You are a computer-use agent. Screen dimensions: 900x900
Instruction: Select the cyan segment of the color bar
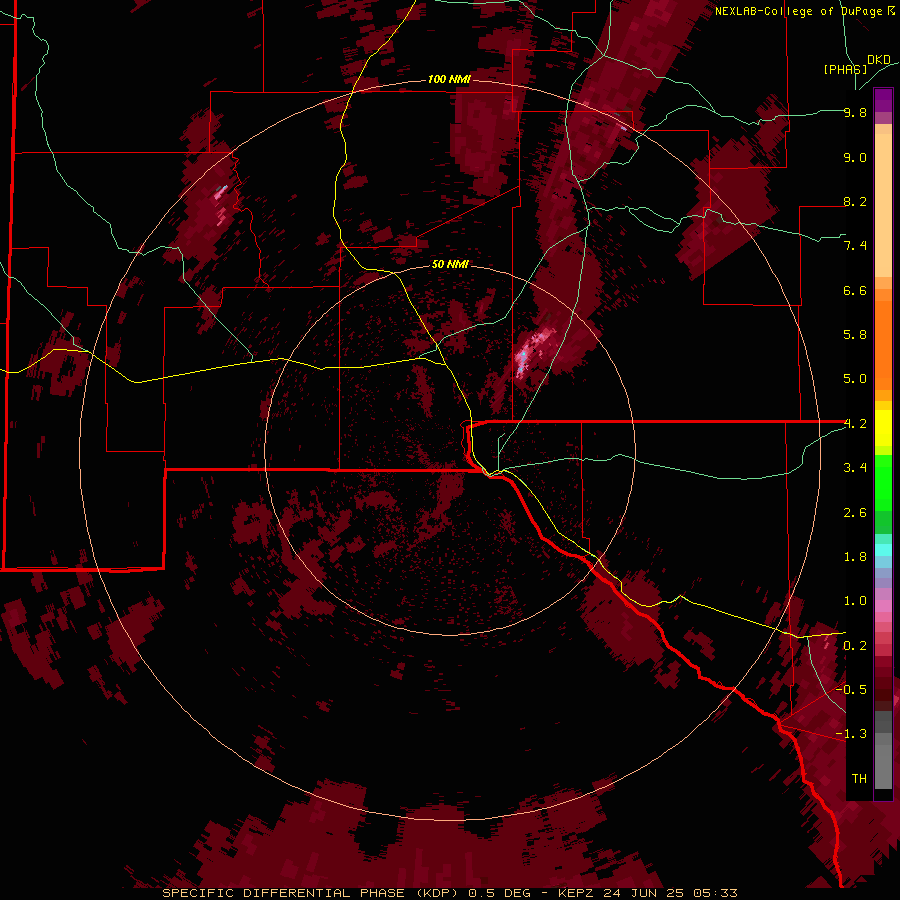(x=883, y=550)
